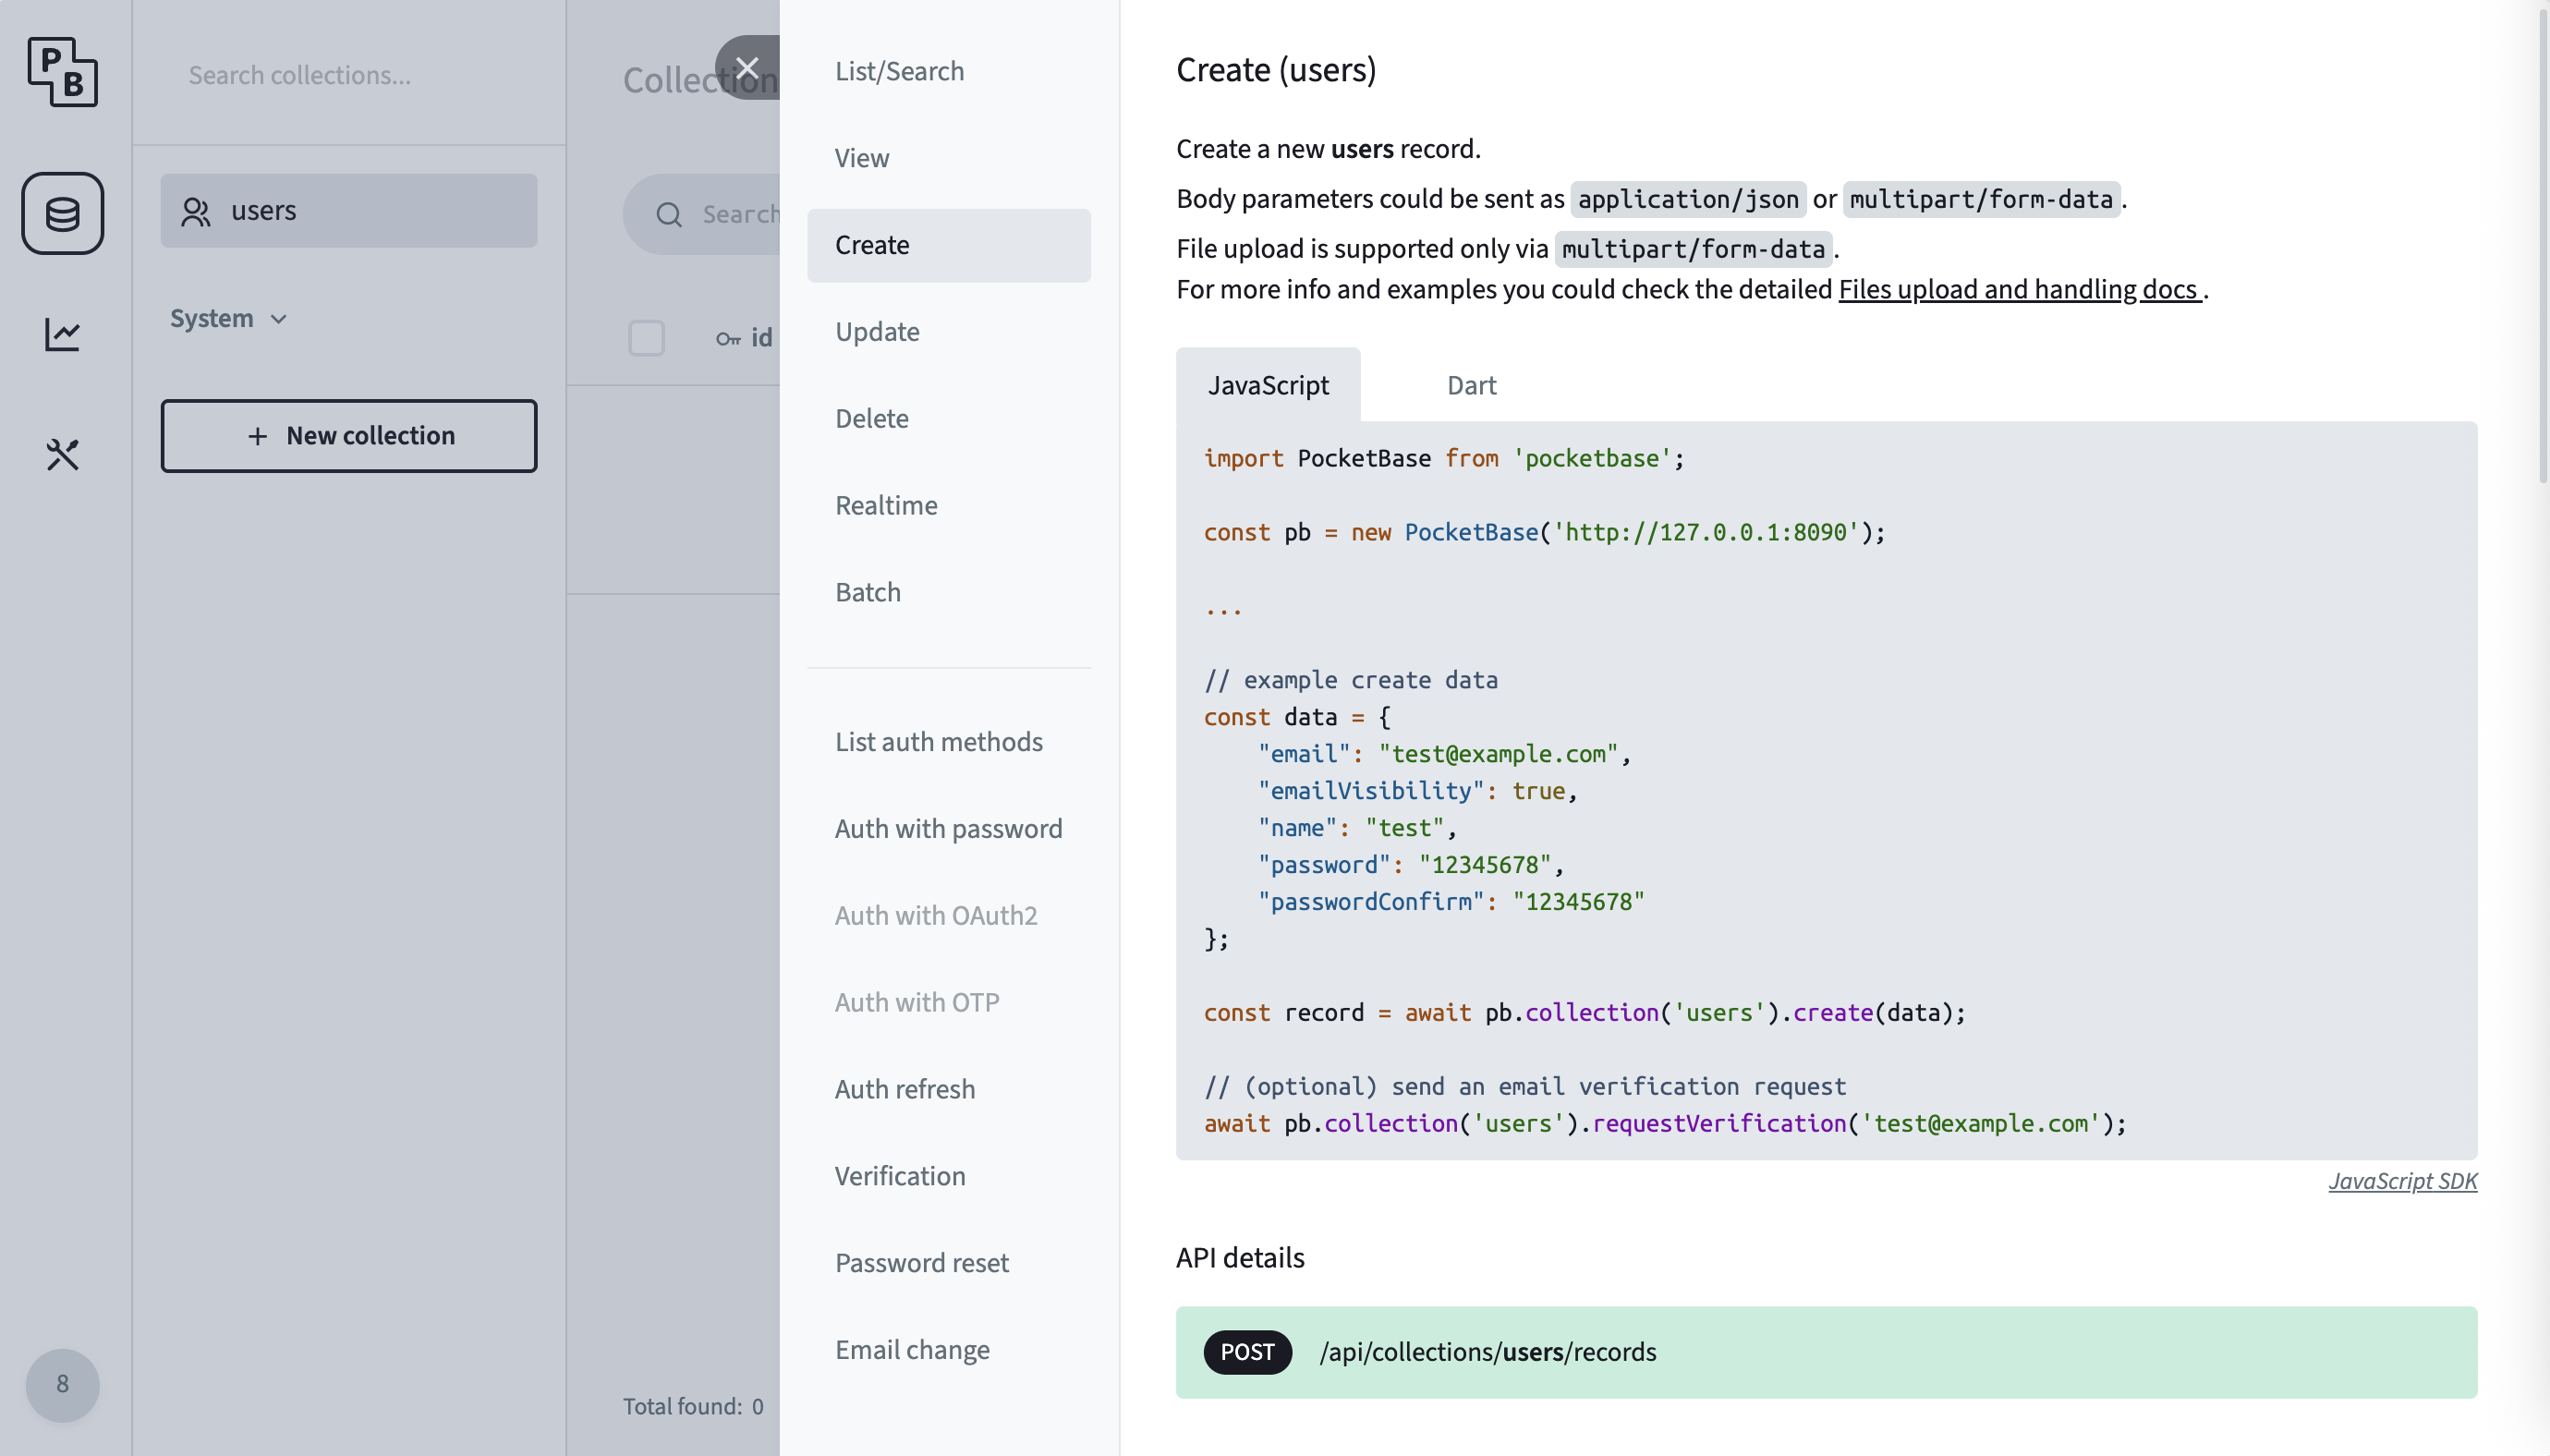
Task: Close the API preview panel
Action: 747,68
